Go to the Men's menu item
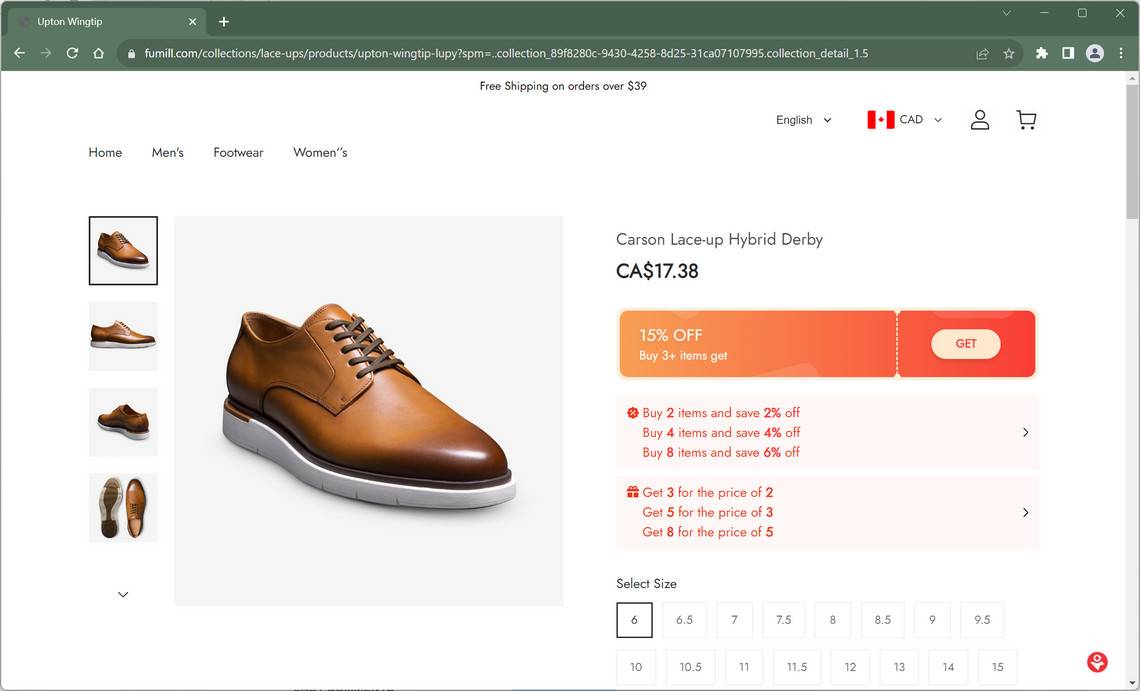1140x691 pixels. (168, 153)
